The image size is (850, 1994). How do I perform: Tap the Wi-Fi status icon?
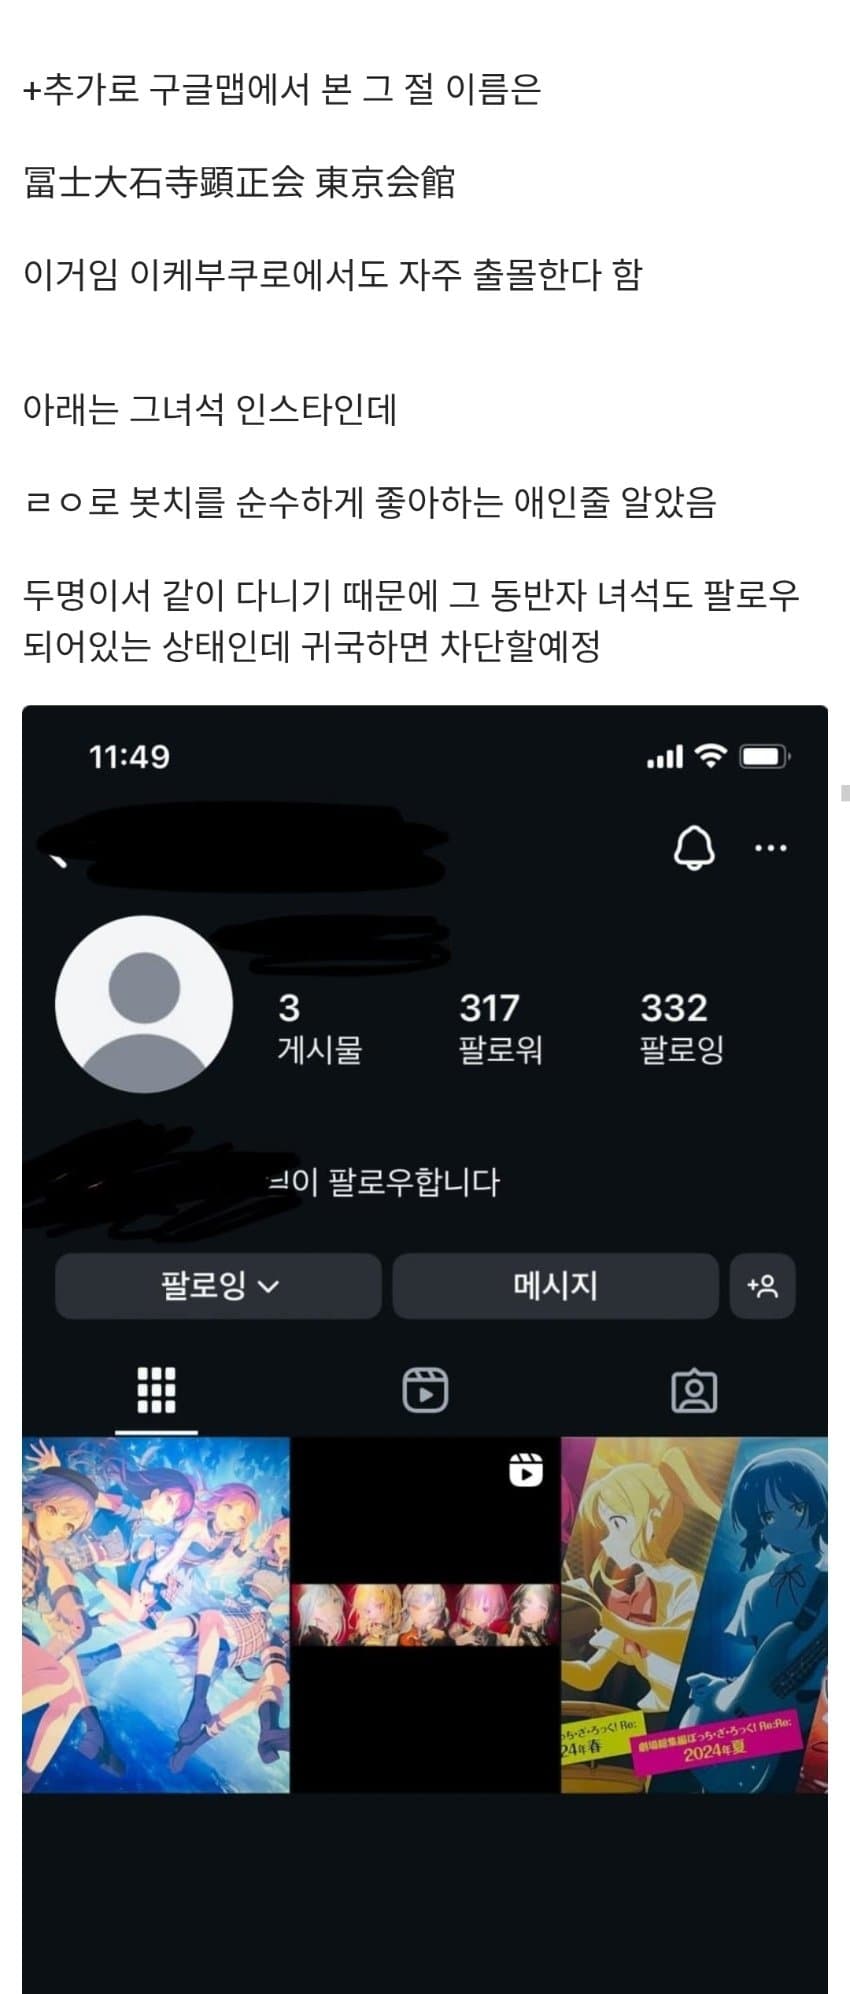pos(710,756)
